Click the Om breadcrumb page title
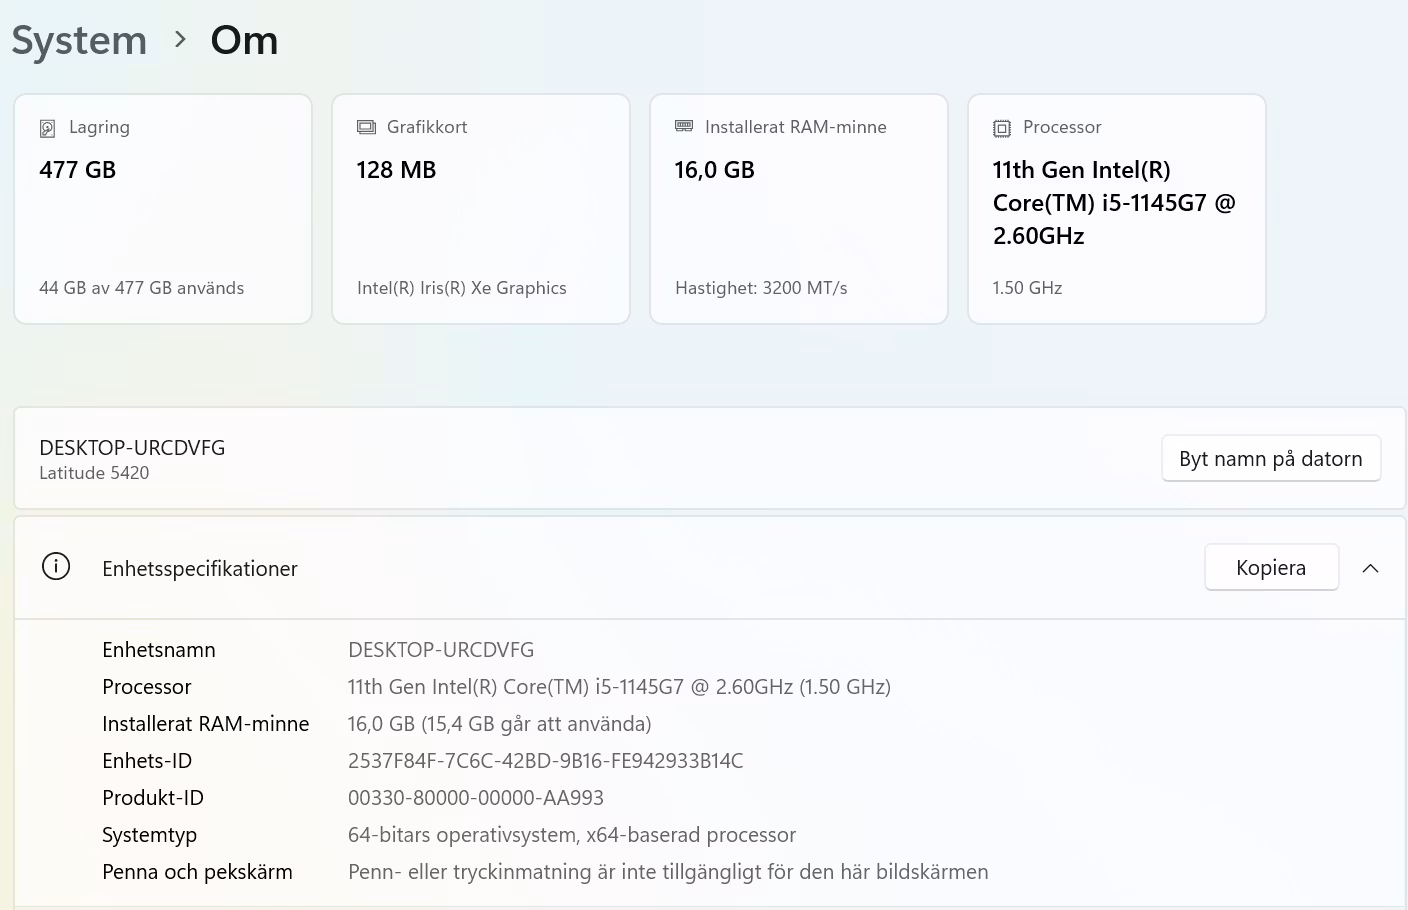Image resolution: width=1408 pixels, height=910 pixels. pyautogui.click(x=244, y=40)
